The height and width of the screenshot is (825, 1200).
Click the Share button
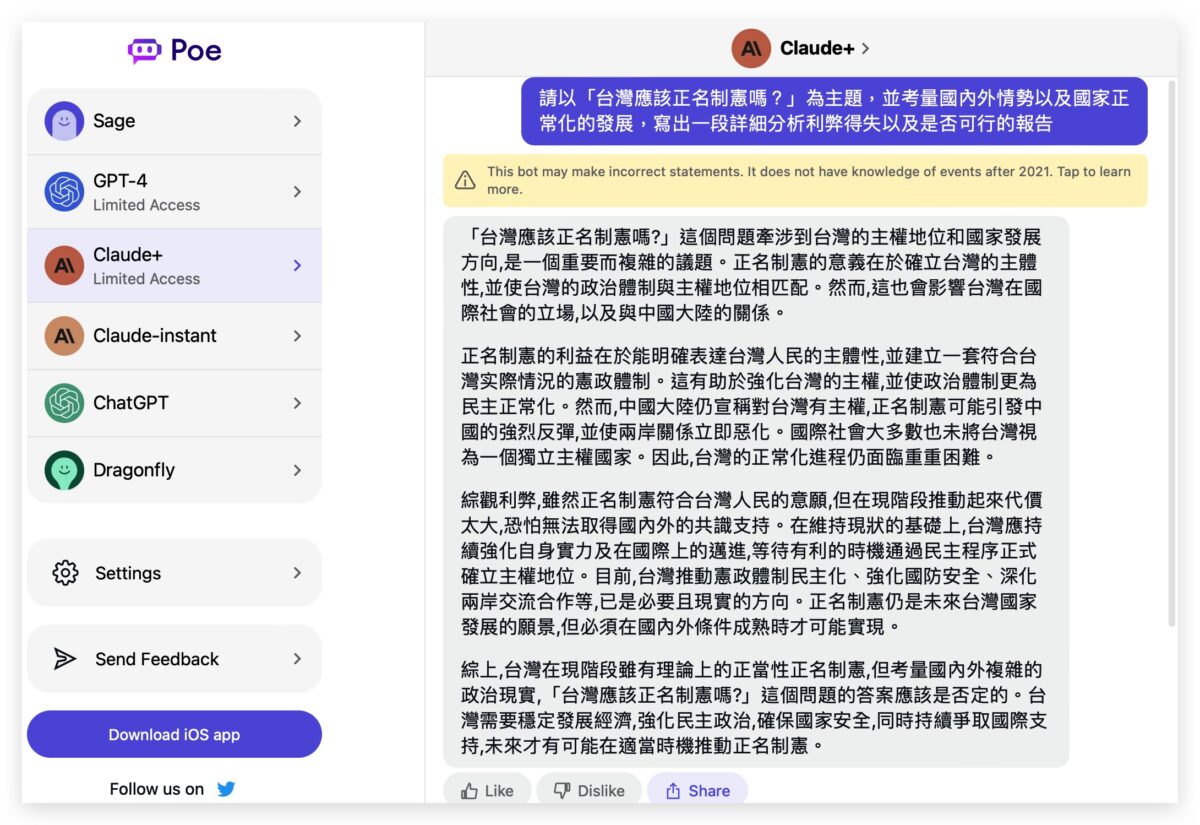[x=697, y=790]
